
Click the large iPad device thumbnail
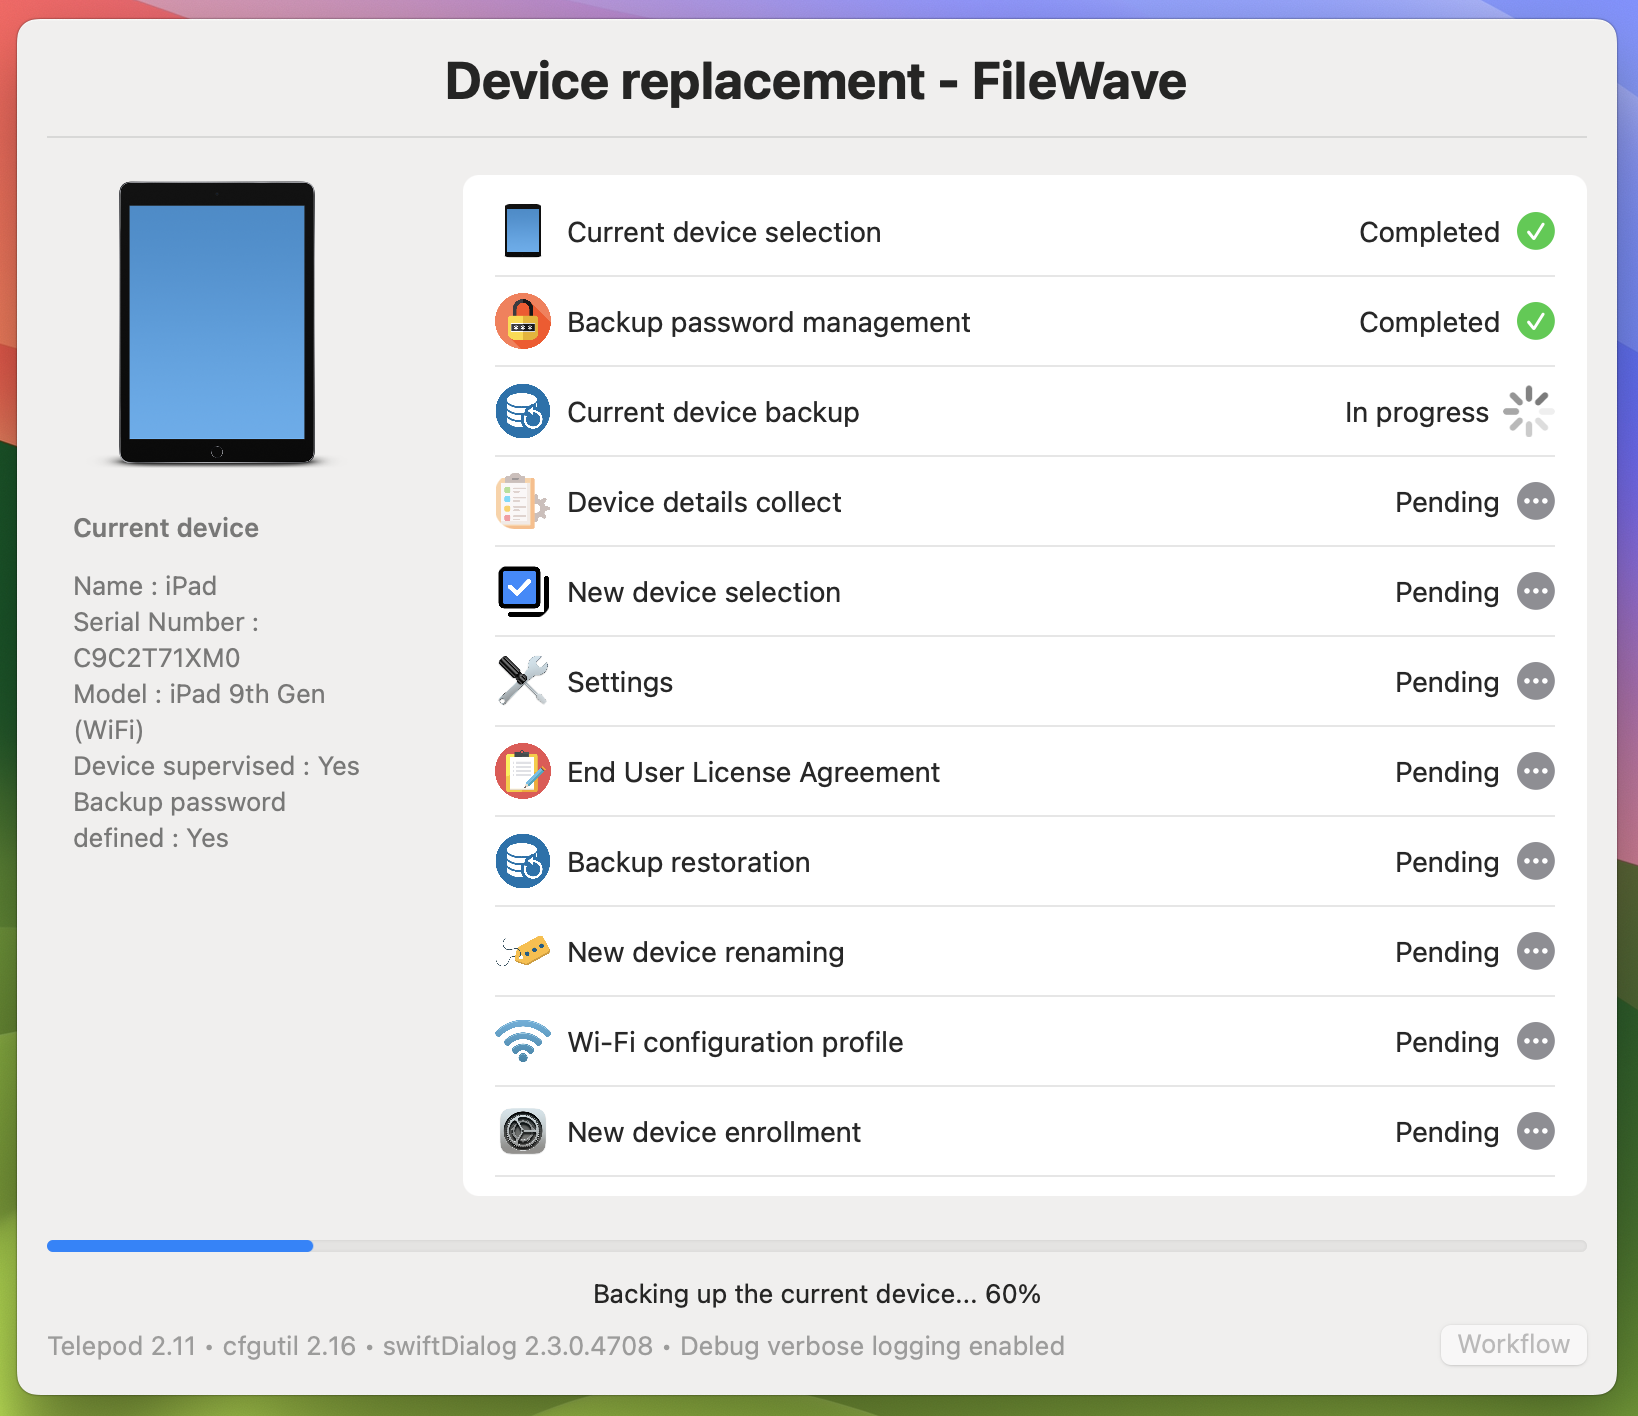[217, 322]
